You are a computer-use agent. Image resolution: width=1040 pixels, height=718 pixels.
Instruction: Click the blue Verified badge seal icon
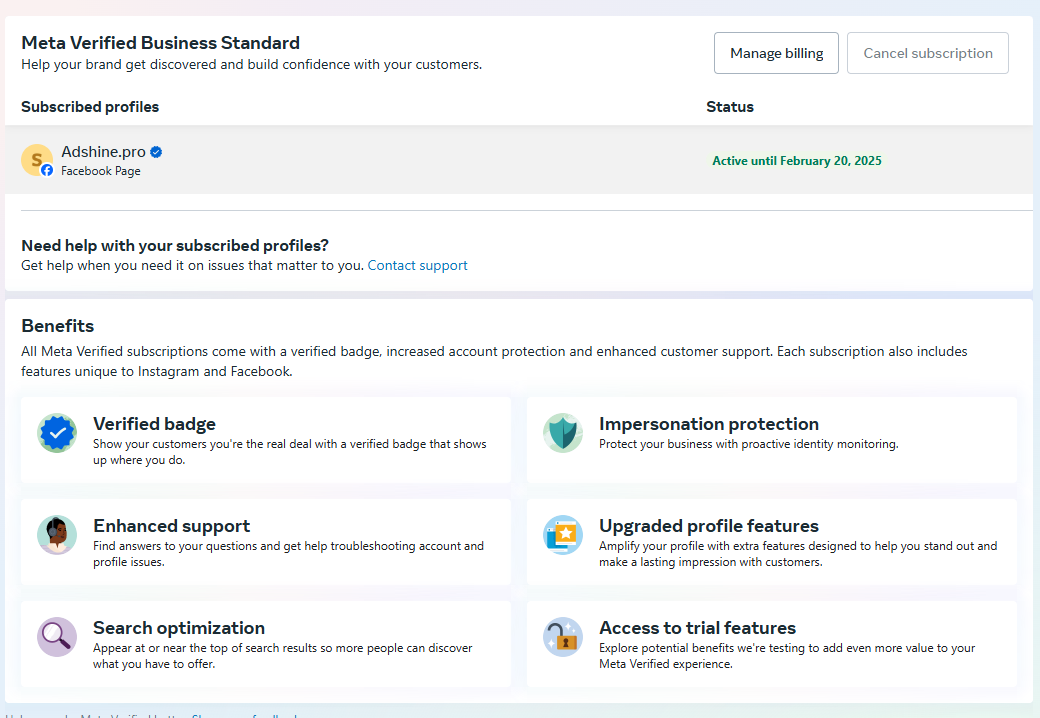click(x=57, y=434)
